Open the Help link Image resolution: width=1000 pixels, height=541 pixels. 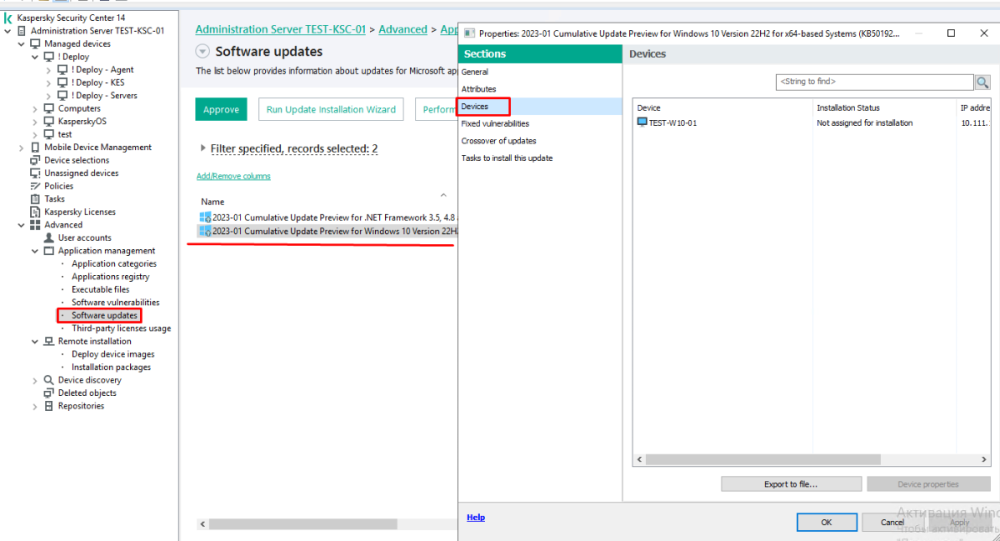coord(476,517)
